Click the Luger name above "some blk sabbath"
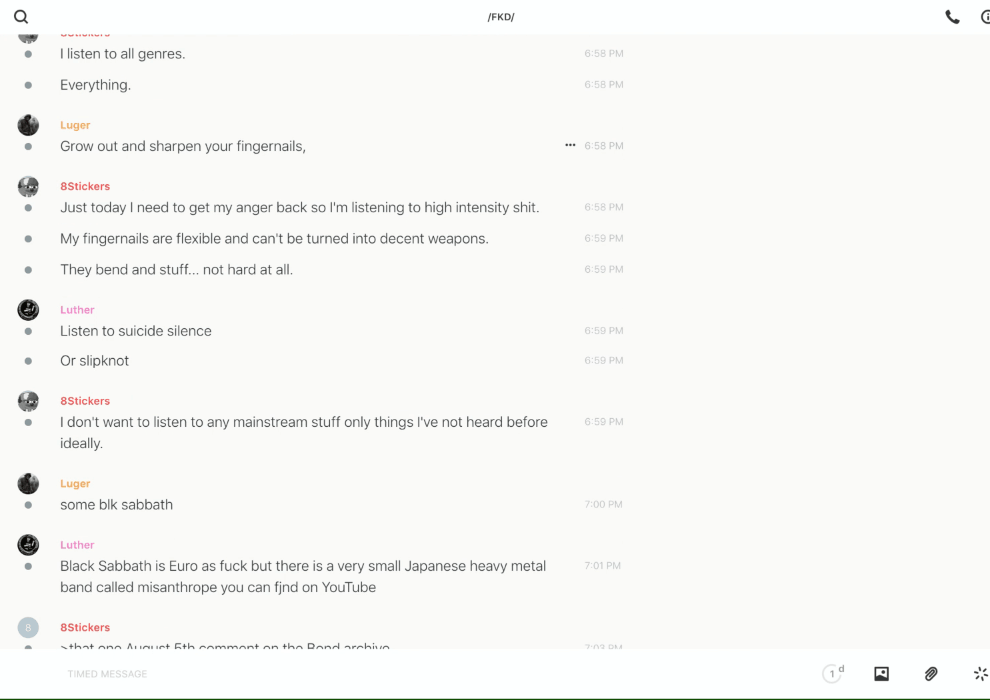The image size is (990, 700). 75,484
